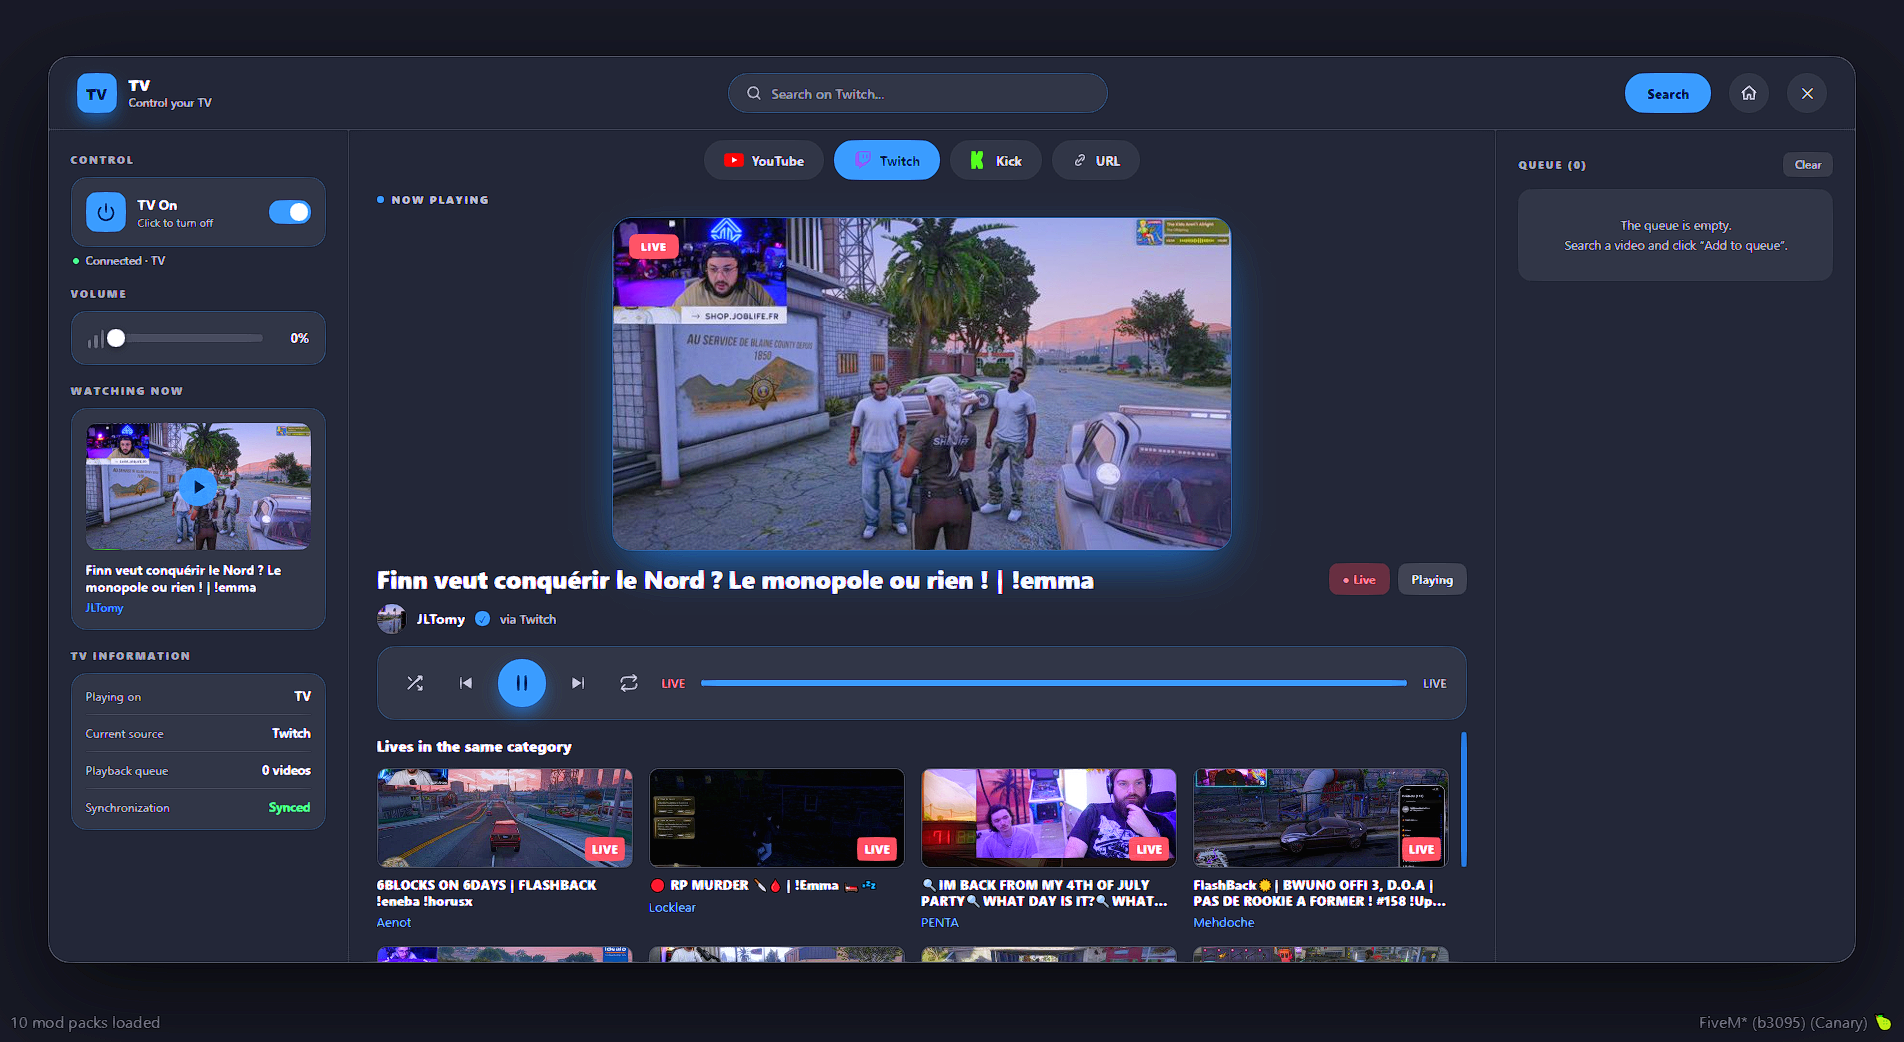Switch to the Twitch tab
Viewport: 1904px width, 1042px height.
pos(887,160)
